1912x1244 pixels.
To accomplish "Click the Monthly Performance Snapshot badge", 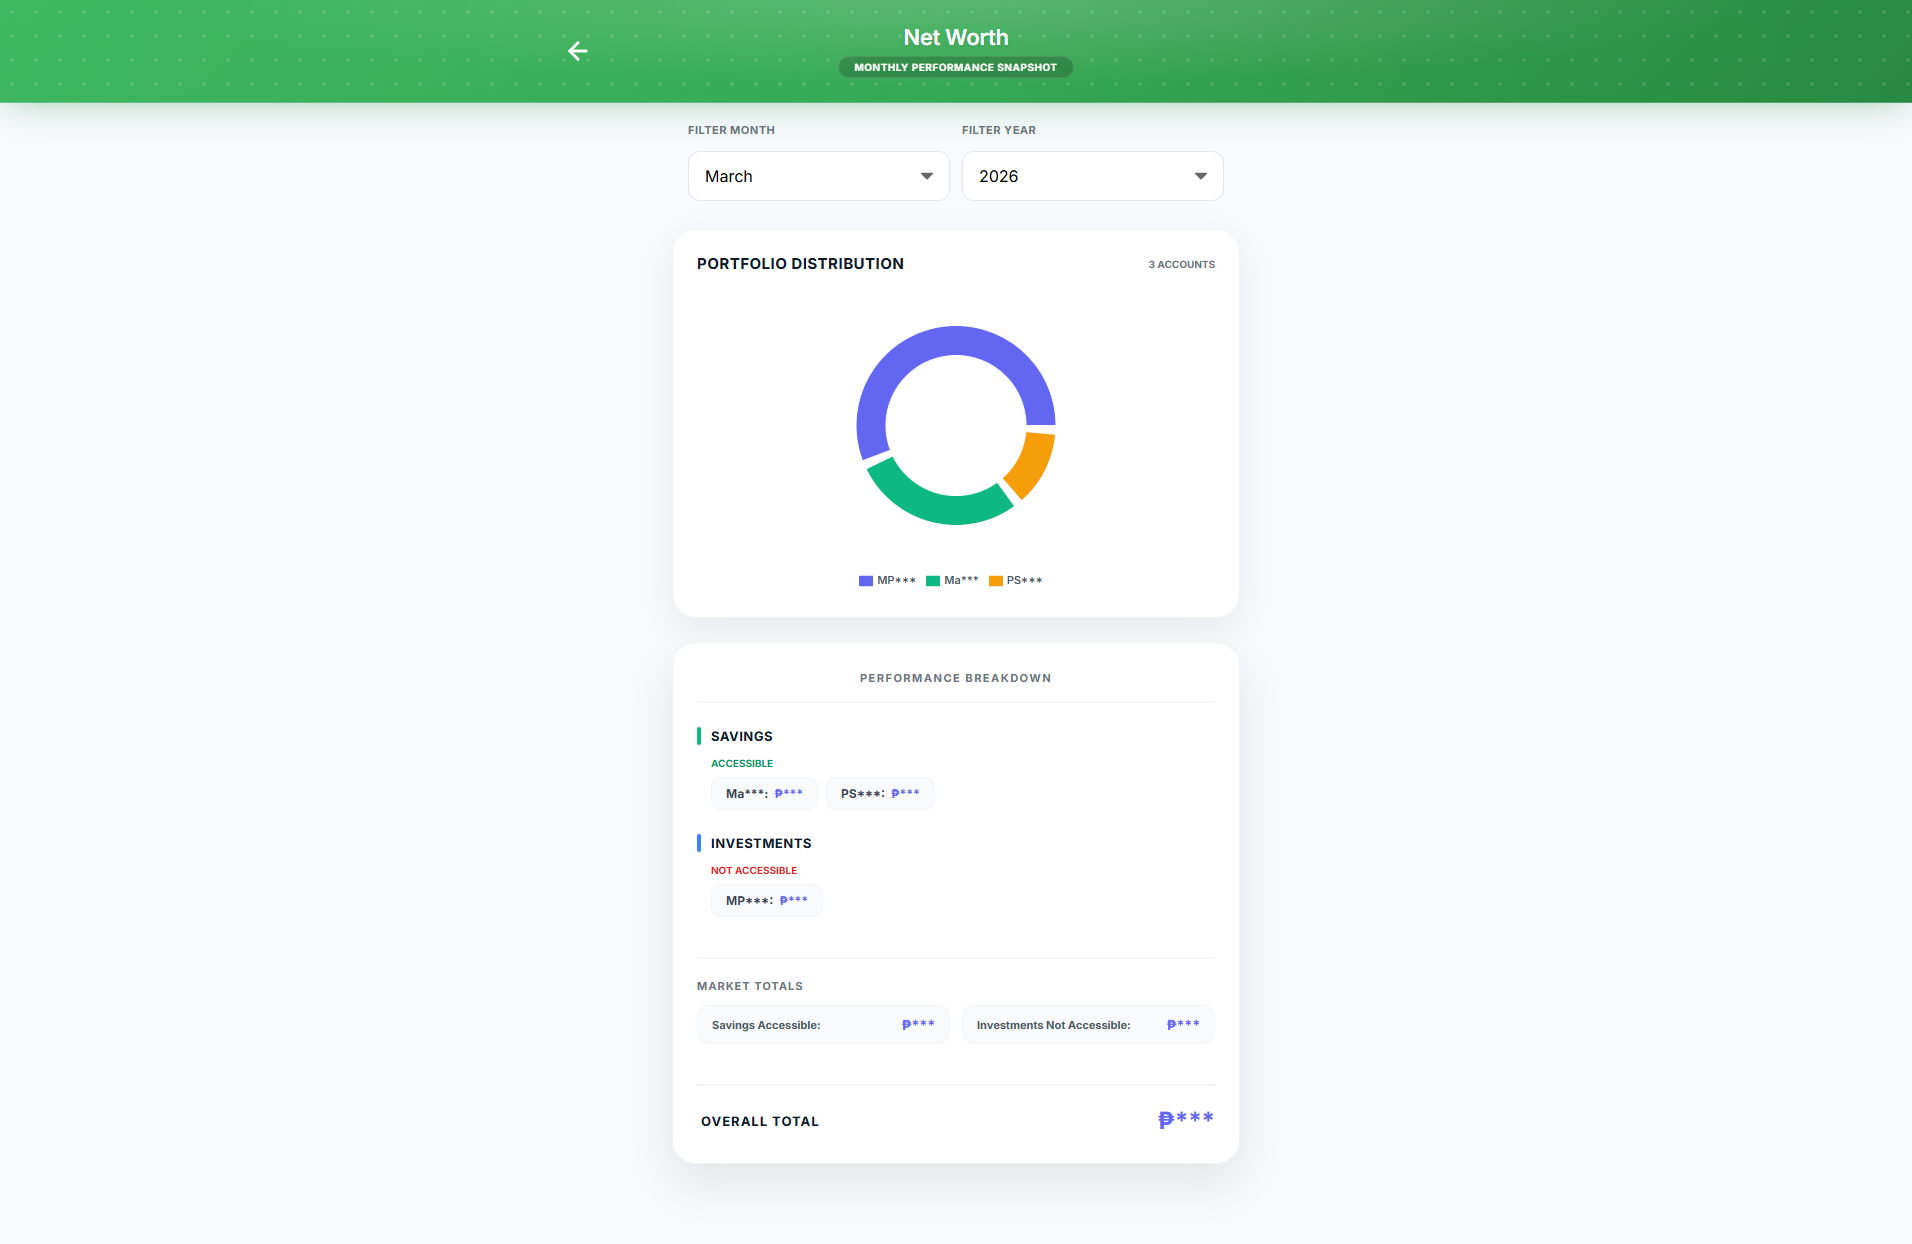I will tap(955, 67).
